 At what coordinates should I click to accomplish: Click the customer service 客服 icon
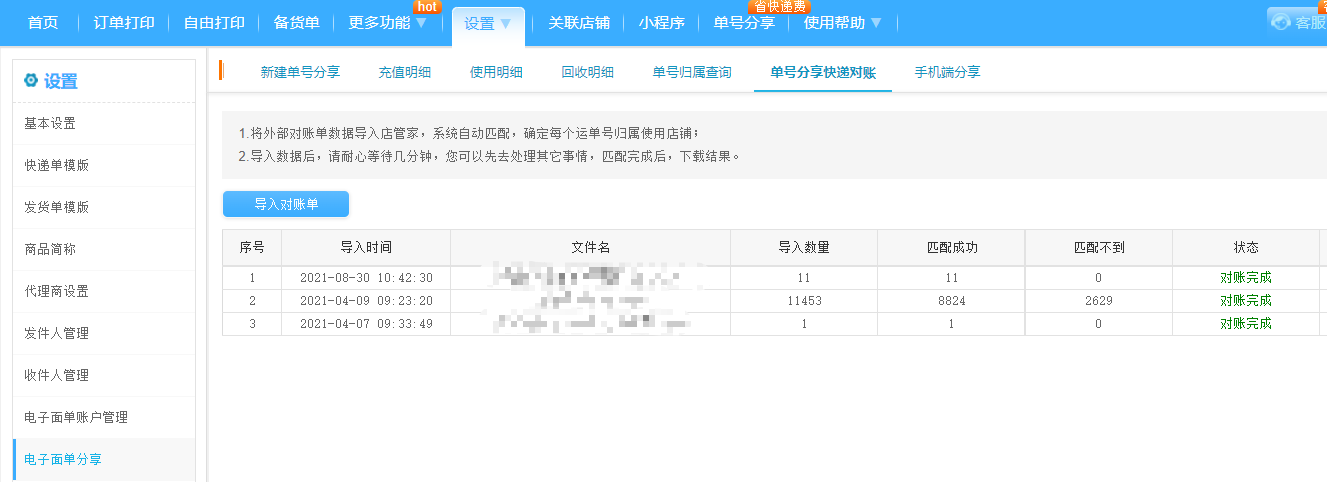[x=1282, y=22]
